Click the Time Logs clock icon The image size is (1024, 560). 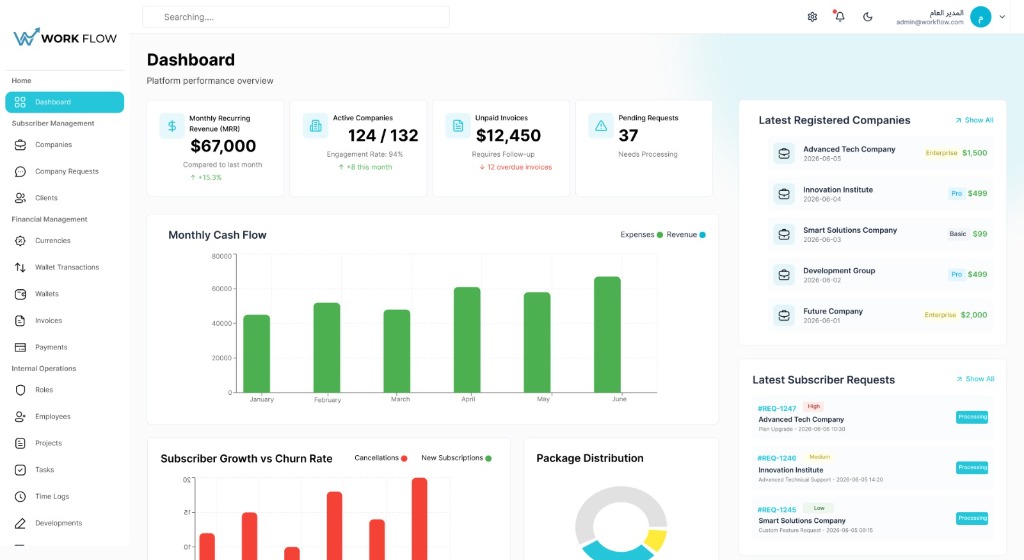20,497
